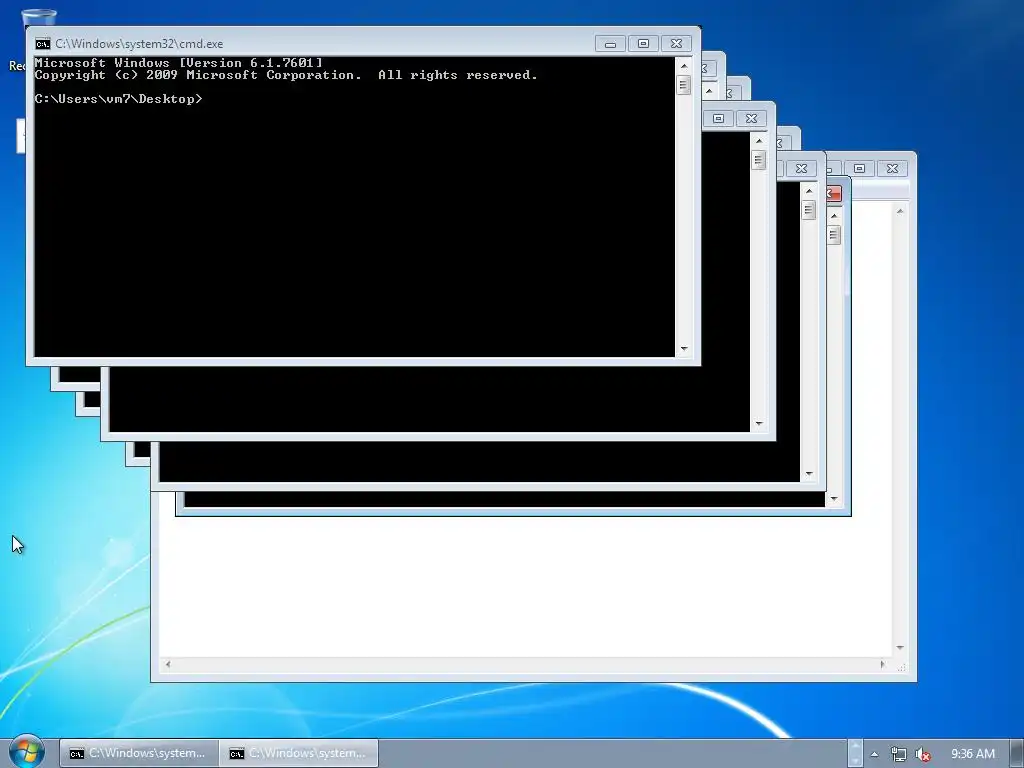Click scroll-down arrow in front cmd.exe window
The width and height of the screenshot is (1024, 768).
pyautogui.click(x=684, y=349)
